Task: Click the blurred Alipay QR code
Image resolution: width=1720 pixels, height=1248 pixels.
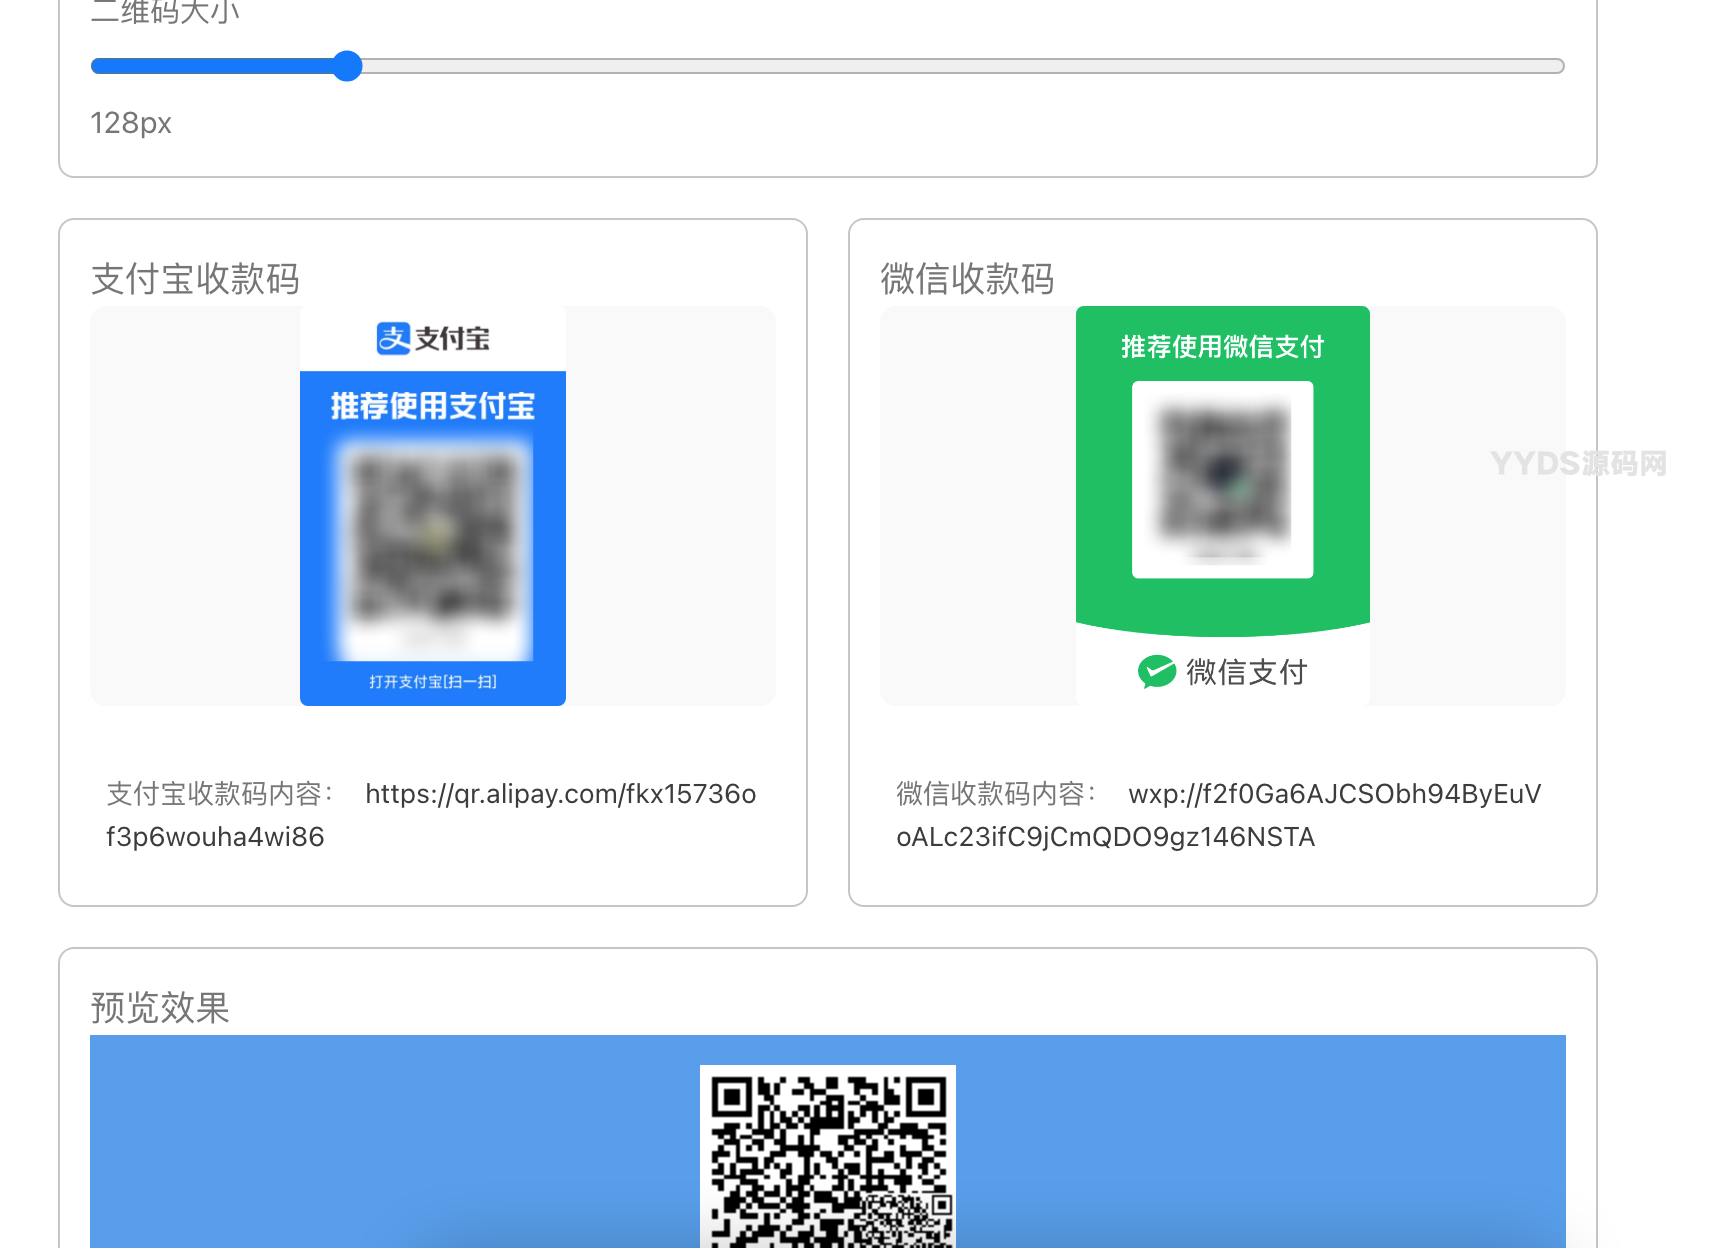Action: [x=433, y=540]
